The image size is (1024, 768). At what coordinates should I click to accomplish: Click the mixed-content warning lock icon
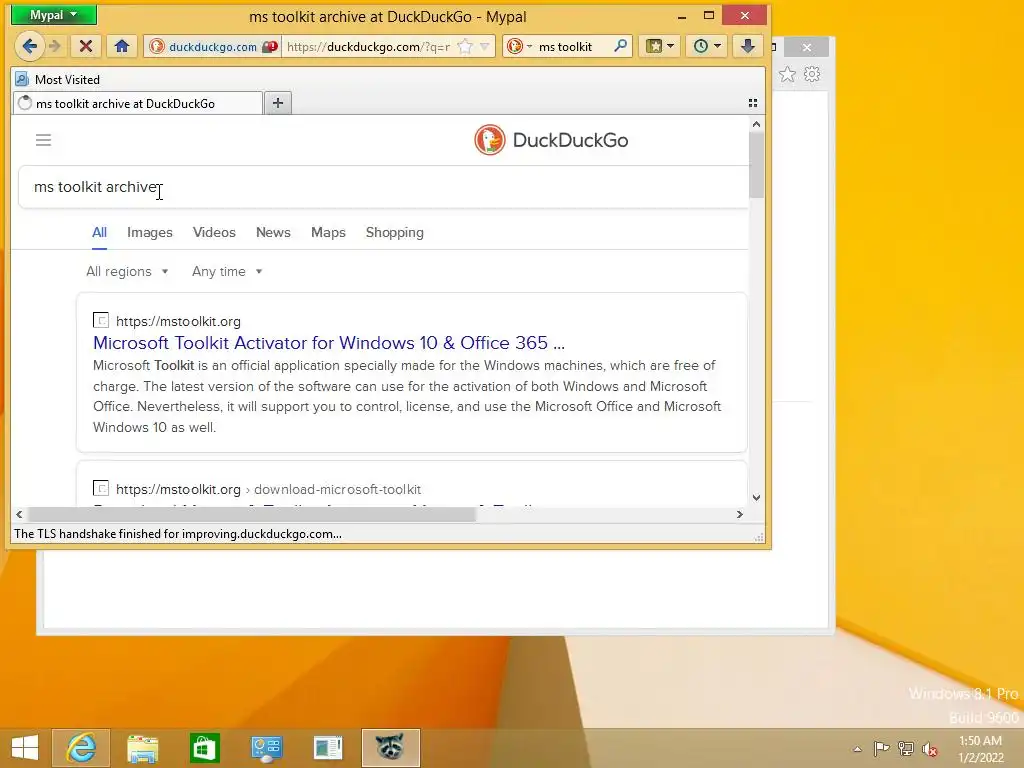(x=269, y=46)
